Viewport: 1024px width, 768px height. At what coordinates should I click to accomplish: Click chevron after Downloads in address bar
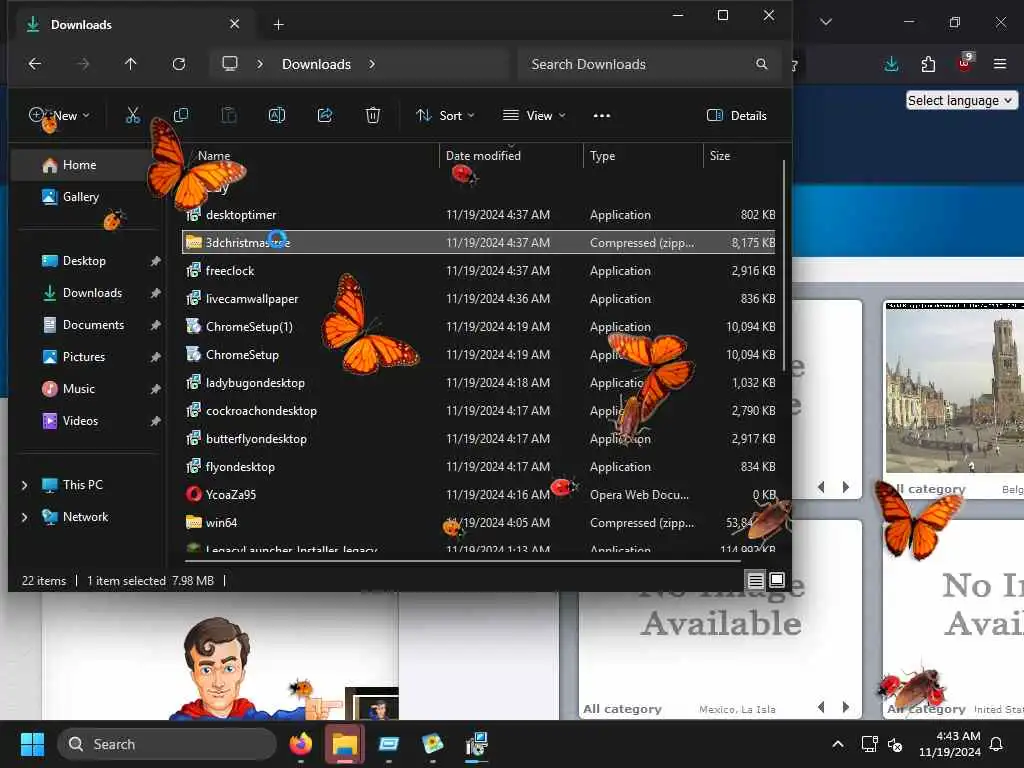pos(372,64)
